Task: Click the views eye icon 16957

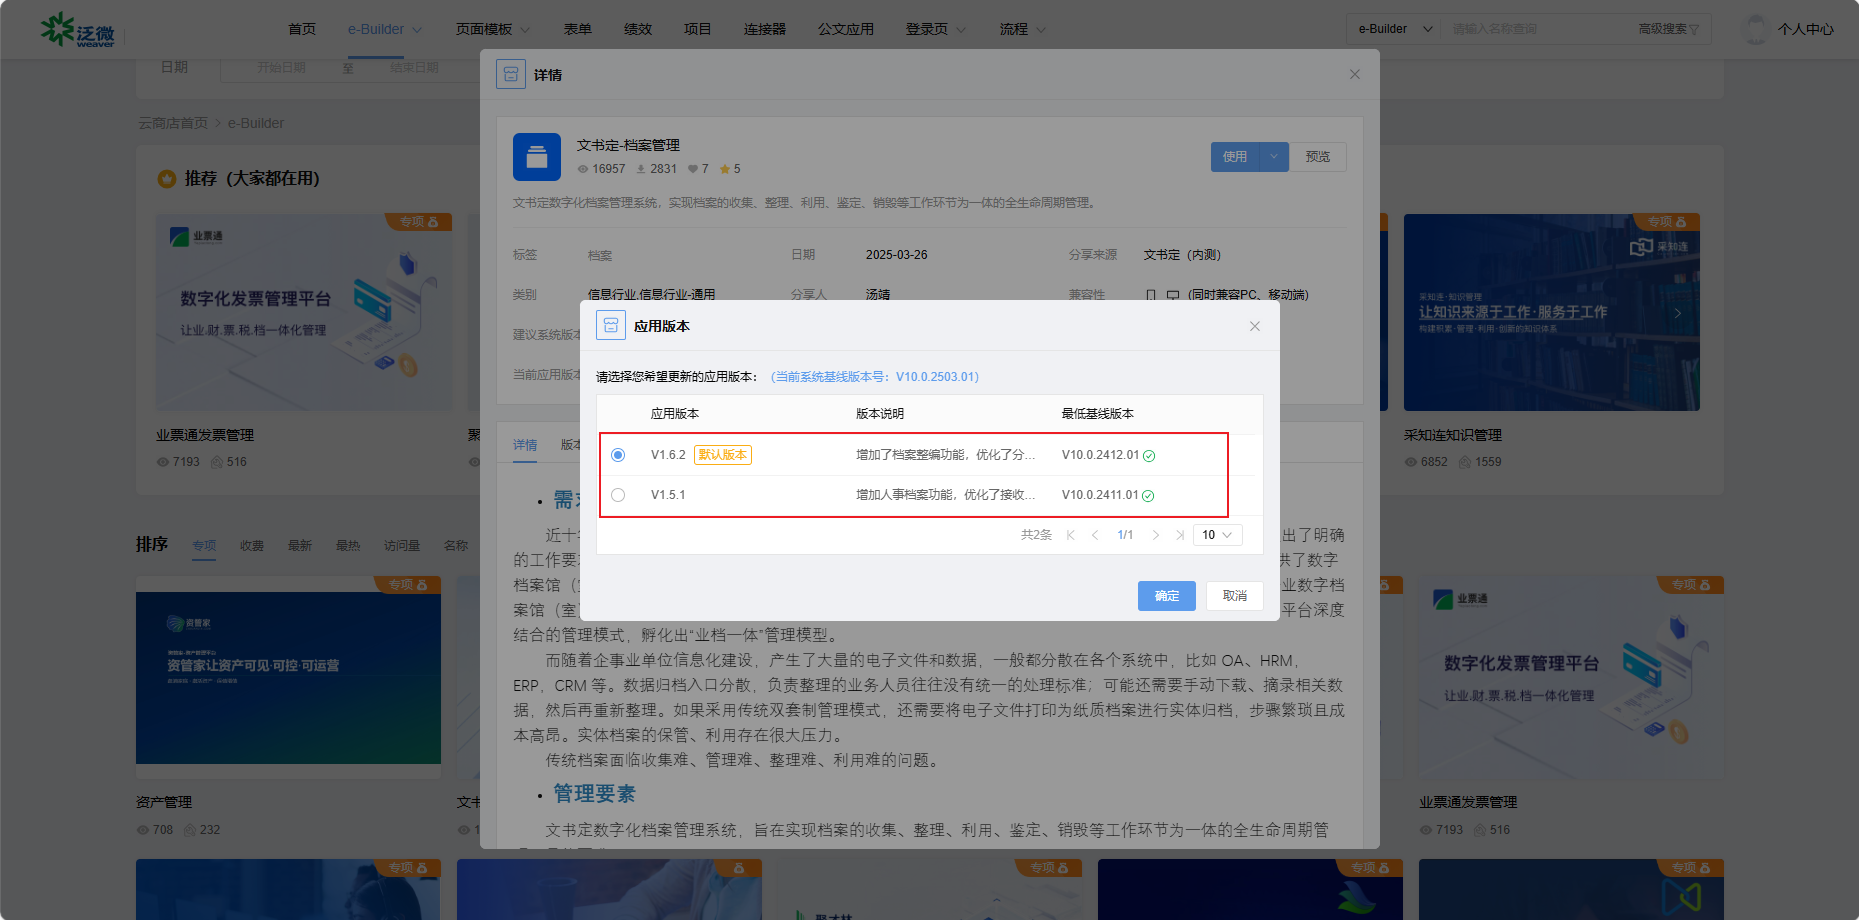Action: point(583,169)
